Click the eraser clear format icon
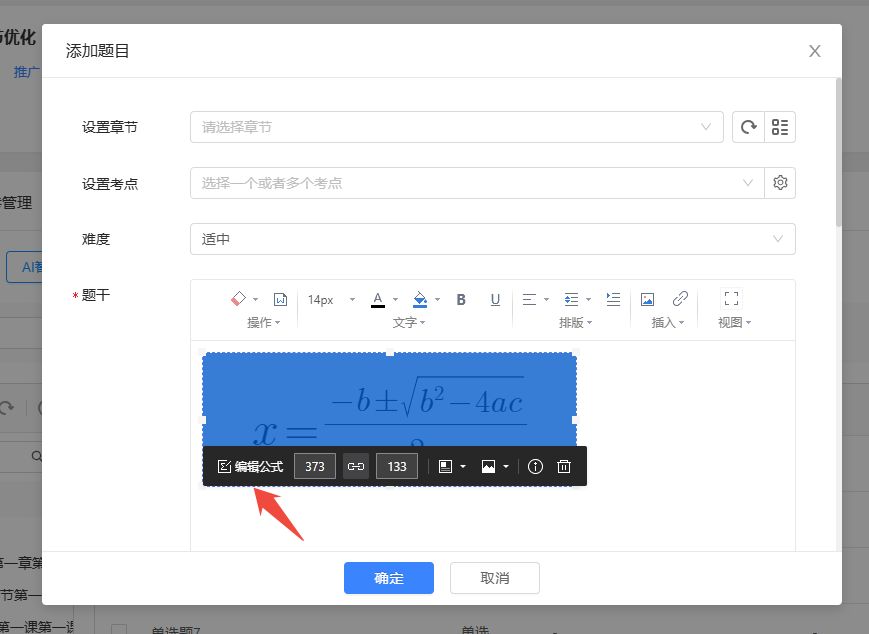The width and height of the screenshot is (869, 634). pyautogui.click(x=238, y=299)
